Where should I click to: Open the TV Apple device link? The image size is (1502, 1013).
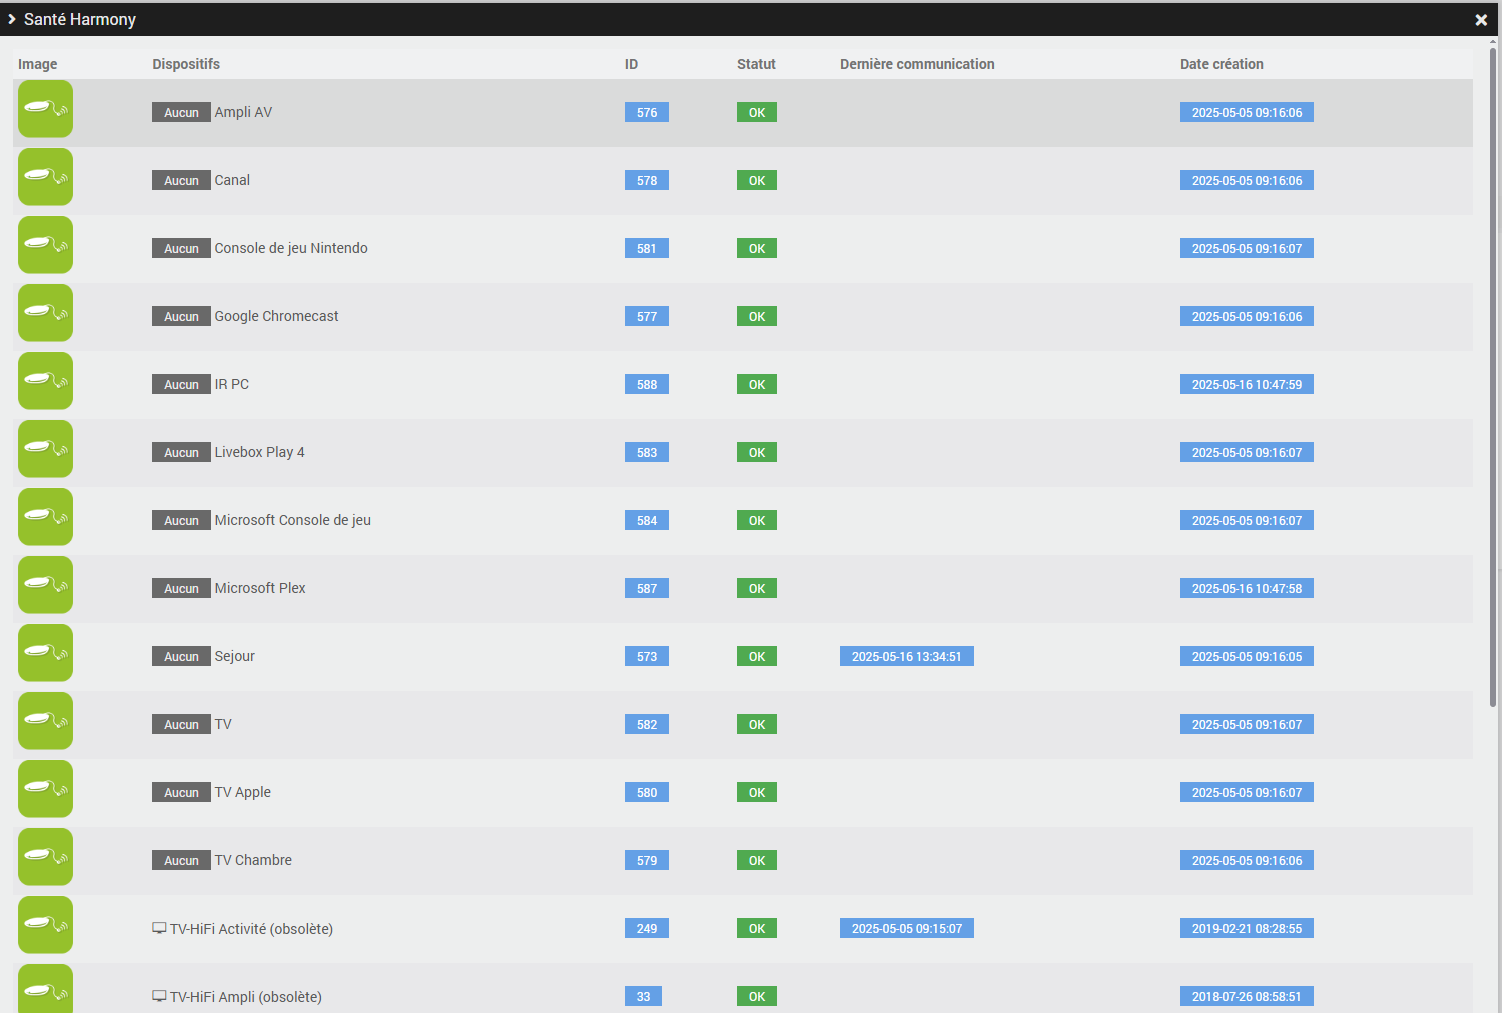coord(242,792)
